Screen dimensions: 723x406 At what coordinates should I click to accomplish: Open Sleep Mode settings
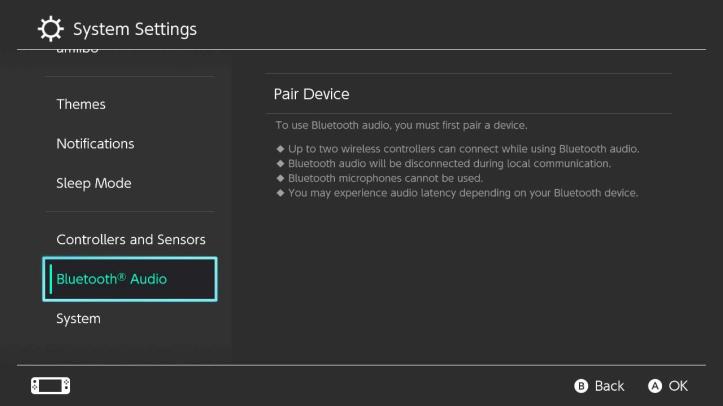pyautogui.click(x=93, y=183)
